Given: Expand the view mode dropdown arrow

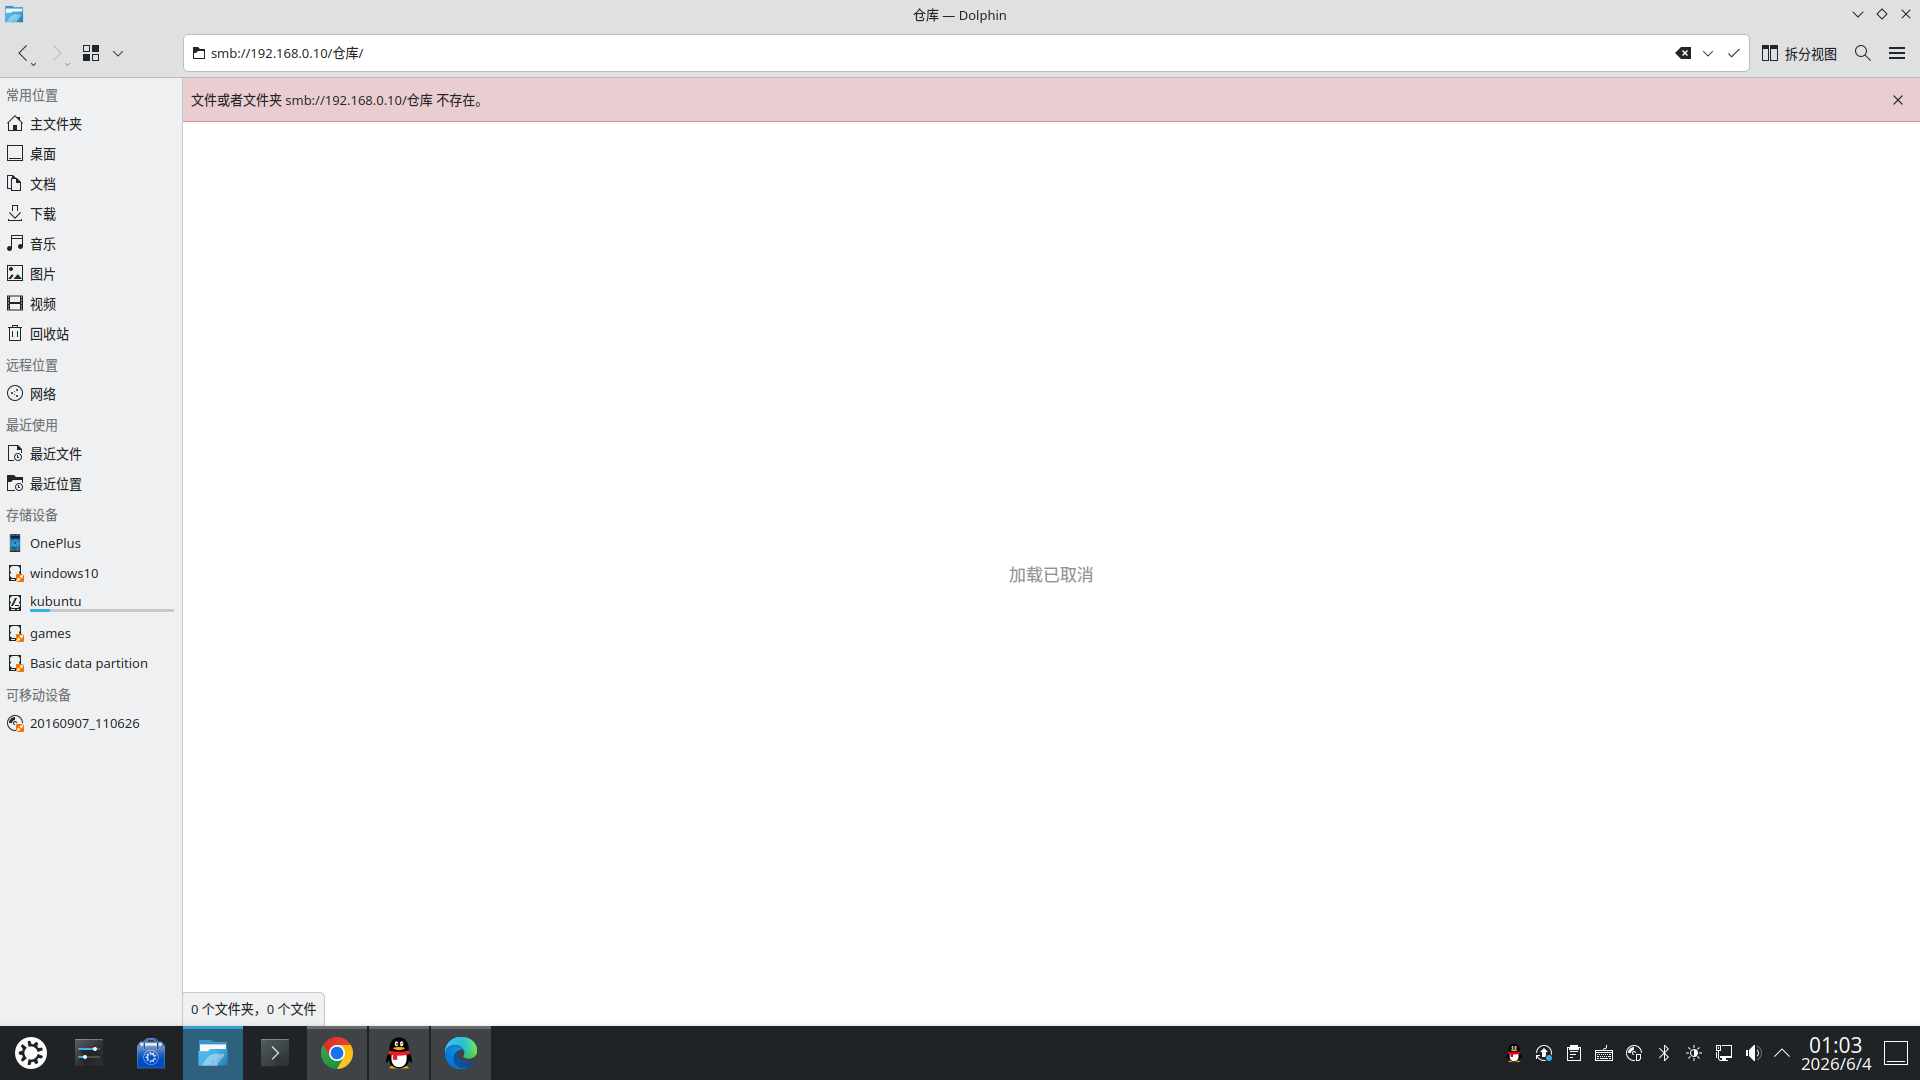Looking at the screenshot, I should (x=118, y=53).
